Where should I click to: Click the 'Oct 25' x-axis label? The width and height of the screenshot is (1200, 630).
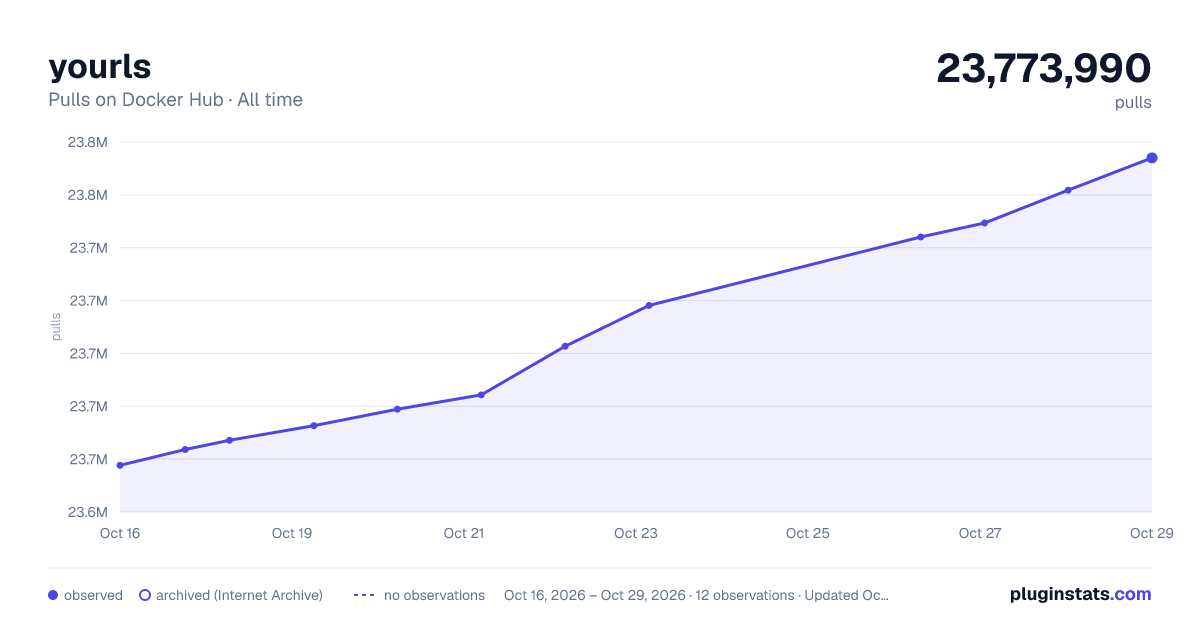point(808,533)
